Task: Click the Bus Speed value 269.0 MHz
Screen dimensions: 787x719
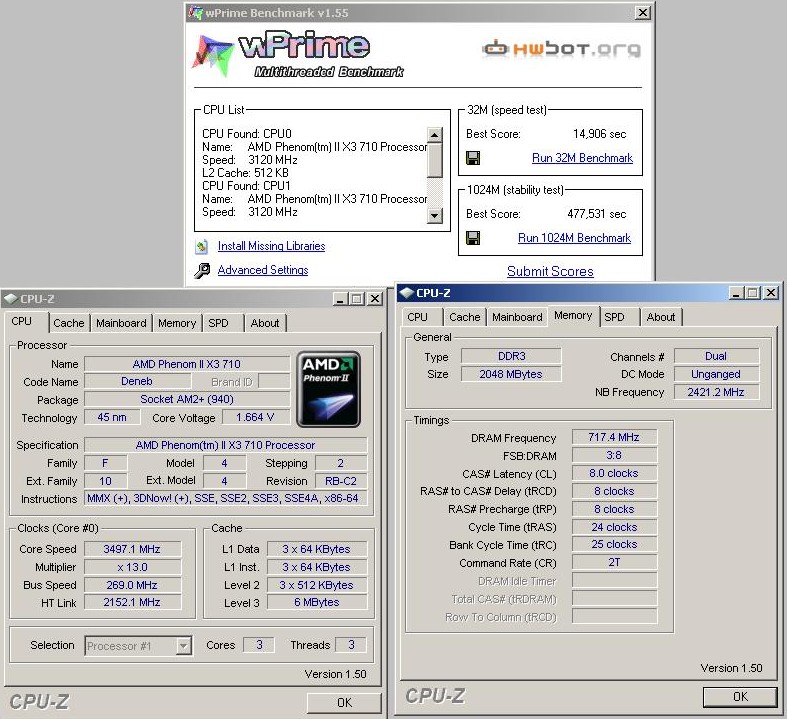Action: (x=132, y=585)
